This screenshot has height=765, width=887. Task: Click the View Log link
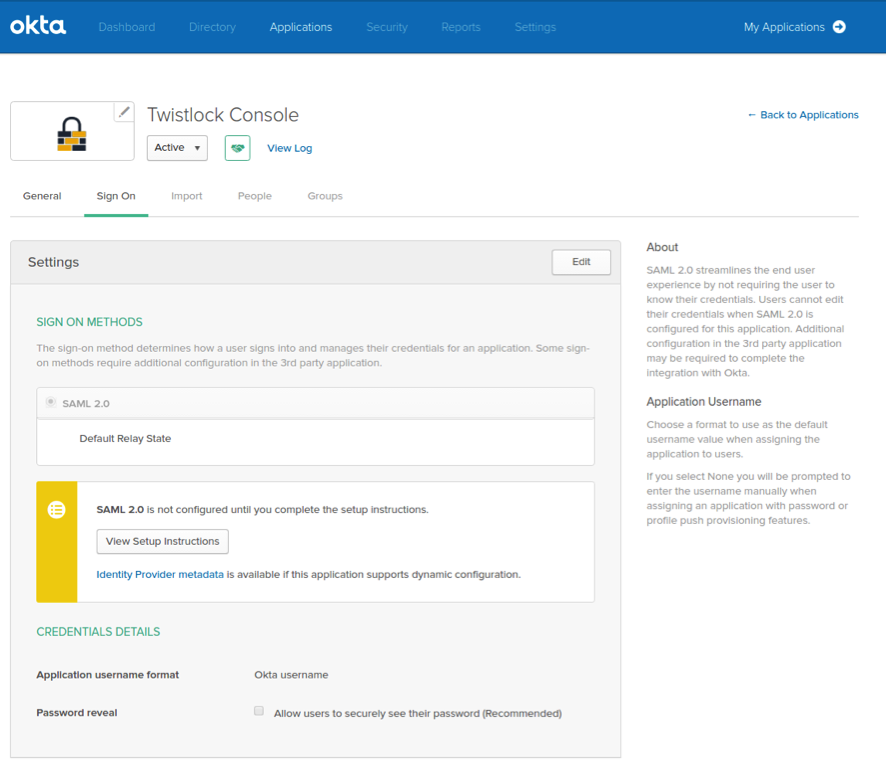[290, 148]
